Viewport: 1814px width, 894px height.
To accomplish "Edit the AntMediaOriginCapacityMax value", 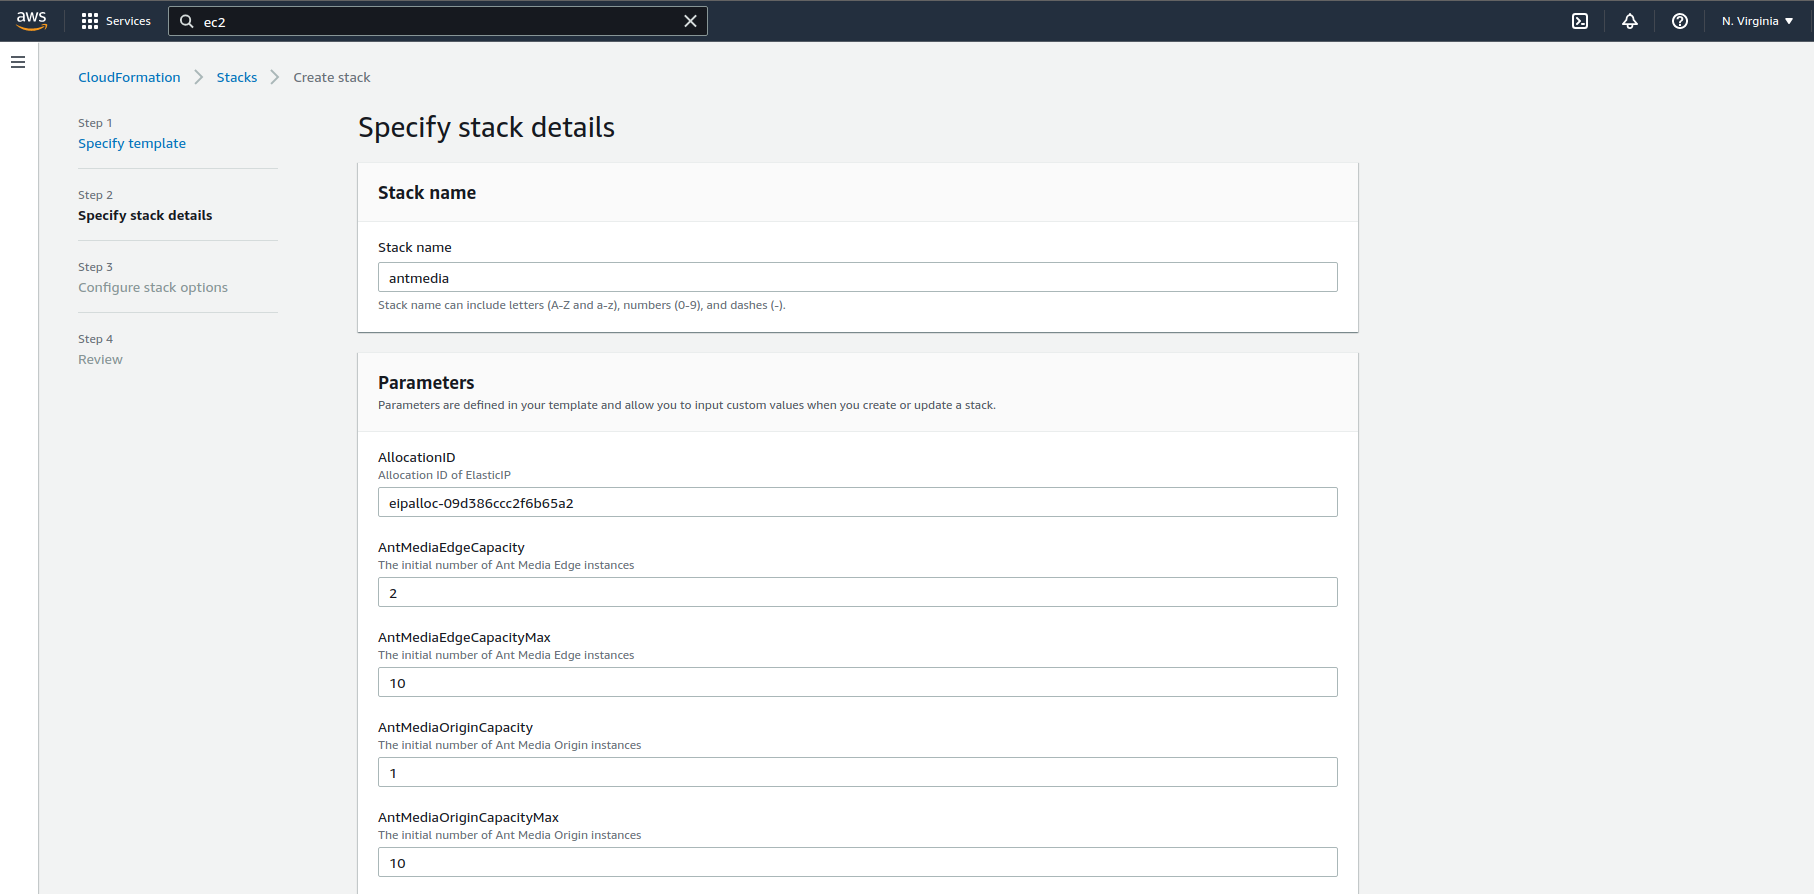I will coord(858,862).
